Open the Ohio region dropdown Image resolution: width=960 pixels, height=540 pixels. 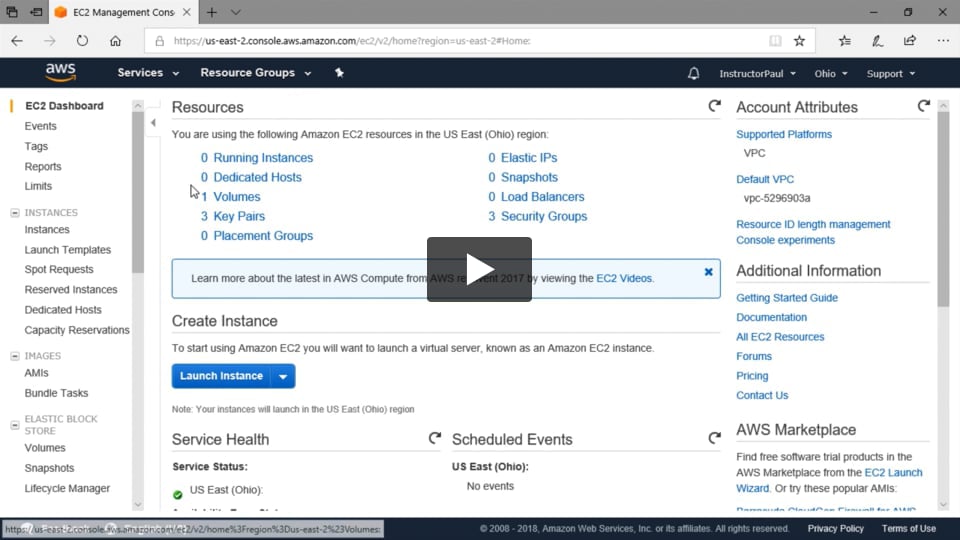pyautogui.click(x=830, y=74)
